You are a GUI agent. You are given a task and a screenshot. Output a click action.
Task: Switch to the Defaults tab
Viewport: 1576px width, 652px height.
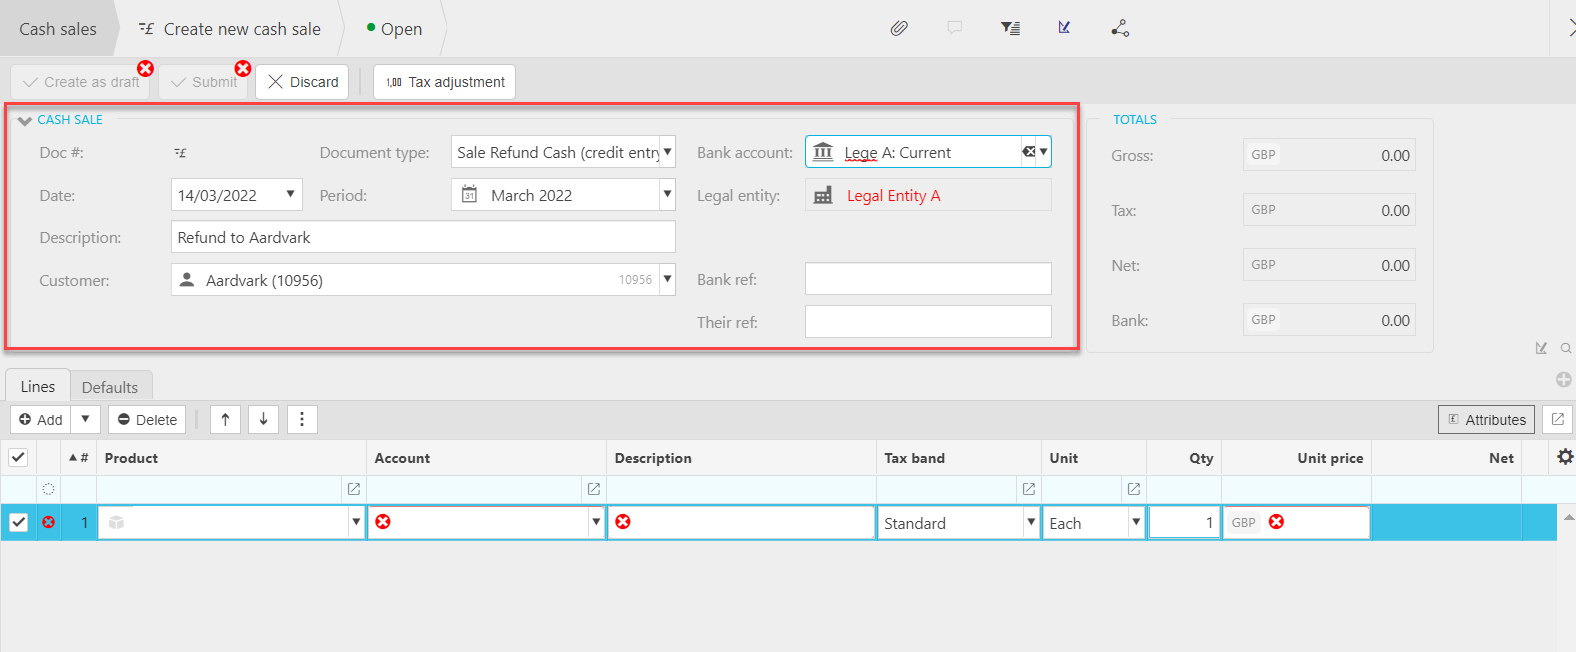(110, 387)
